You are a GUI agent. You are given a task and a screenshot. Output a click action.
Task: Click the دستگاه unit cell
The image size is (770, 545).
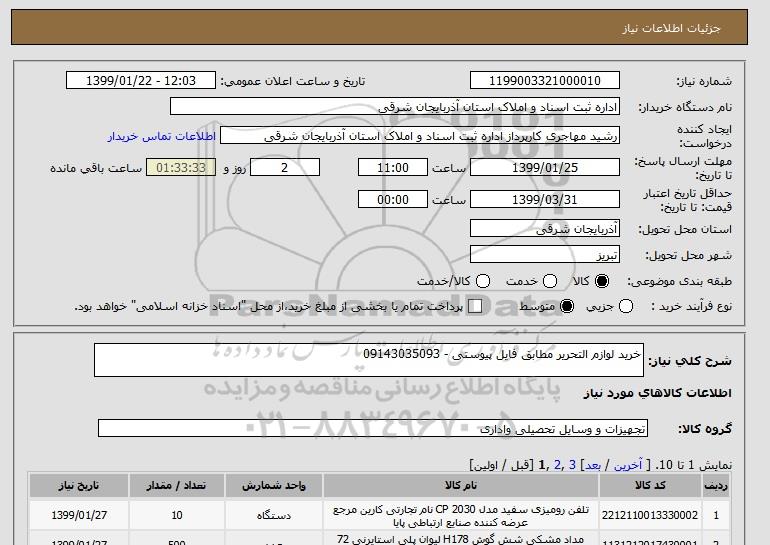(x=274, y=515)
